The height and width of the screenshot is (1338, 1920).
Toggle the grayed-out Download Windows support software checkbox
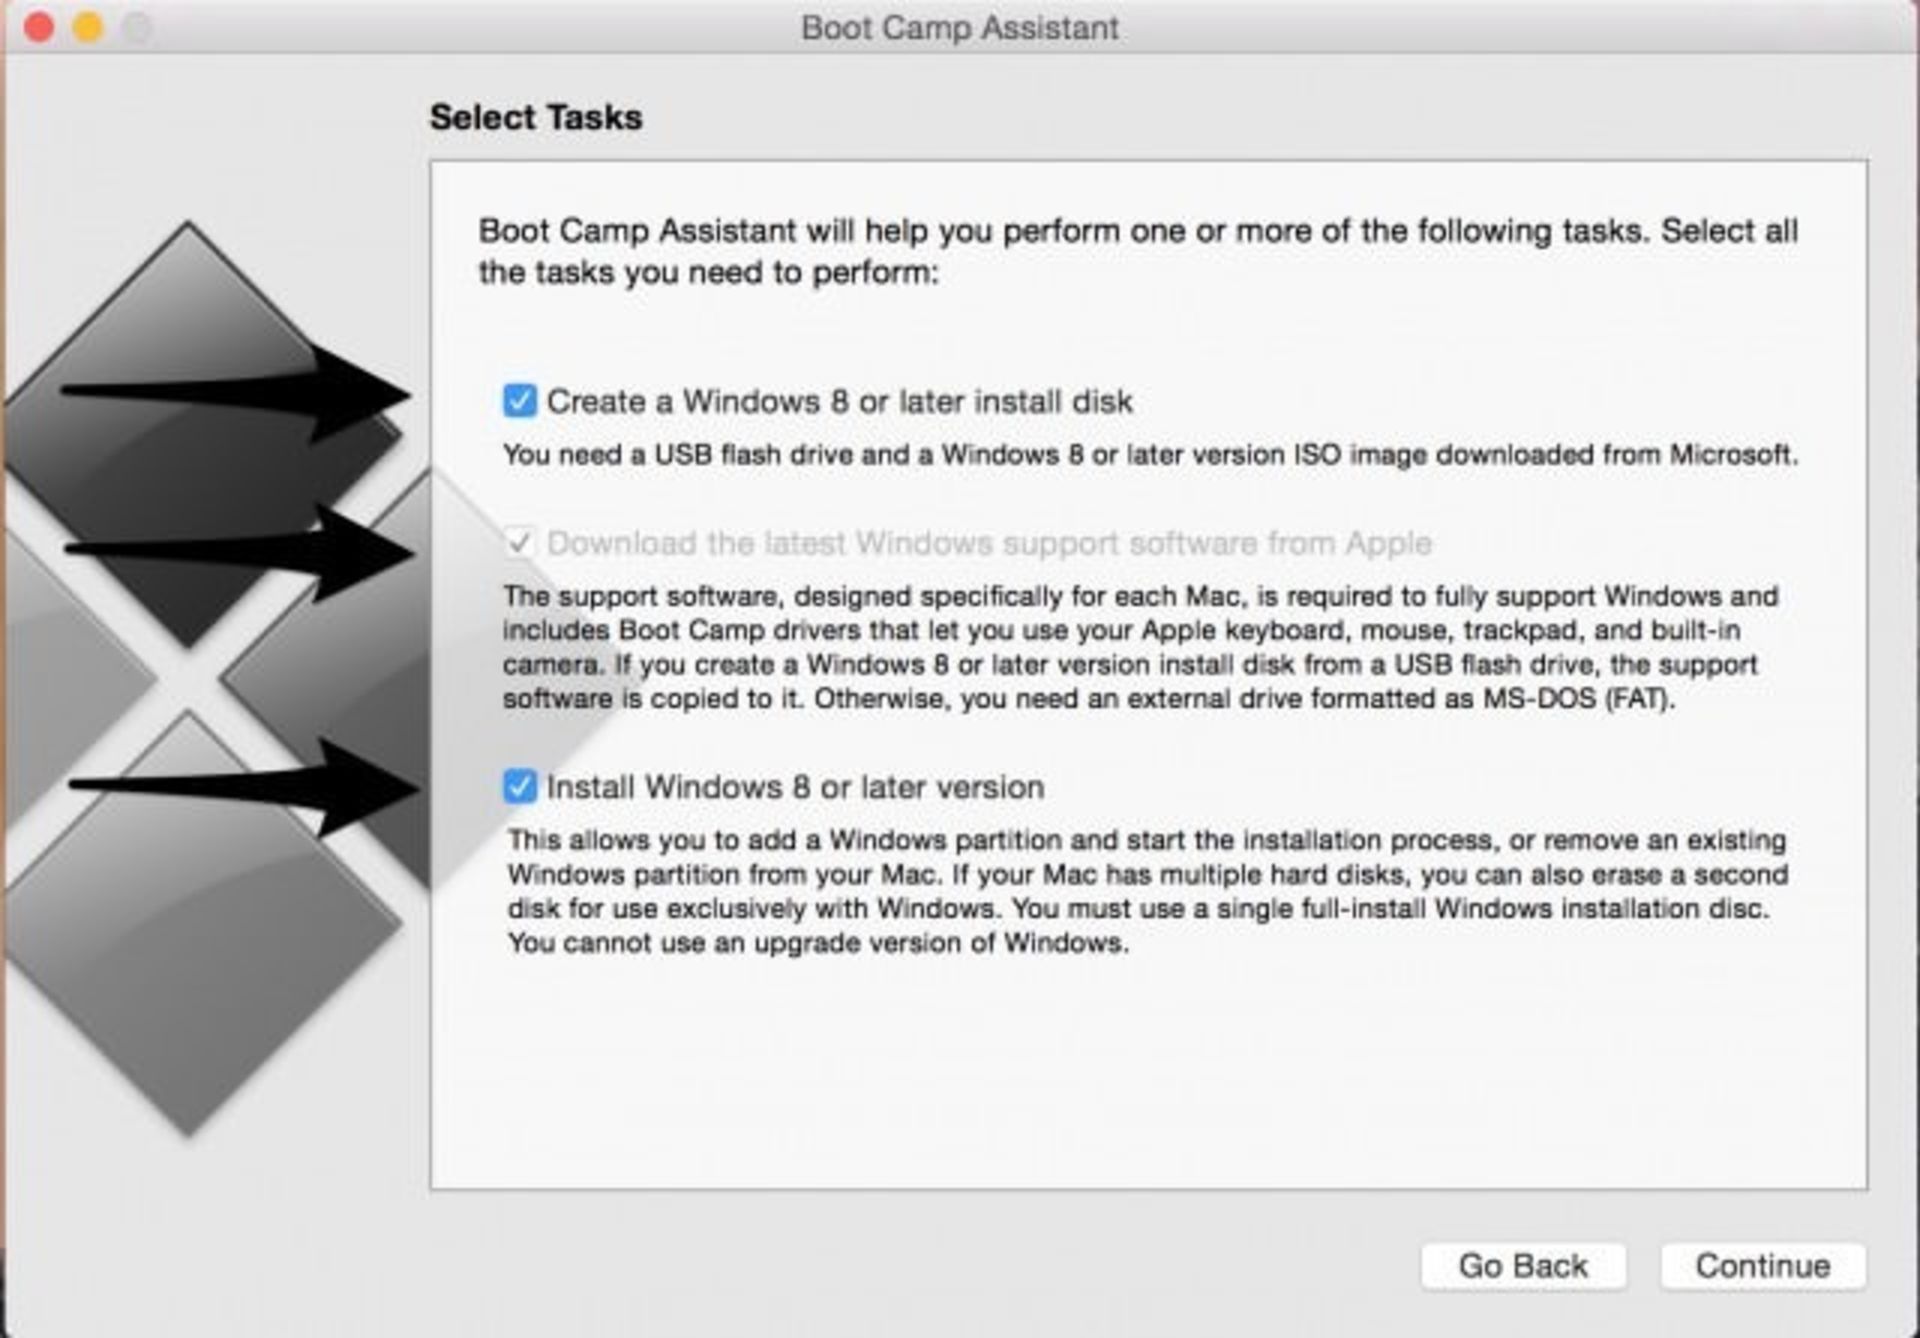click(x=519, y=543)
